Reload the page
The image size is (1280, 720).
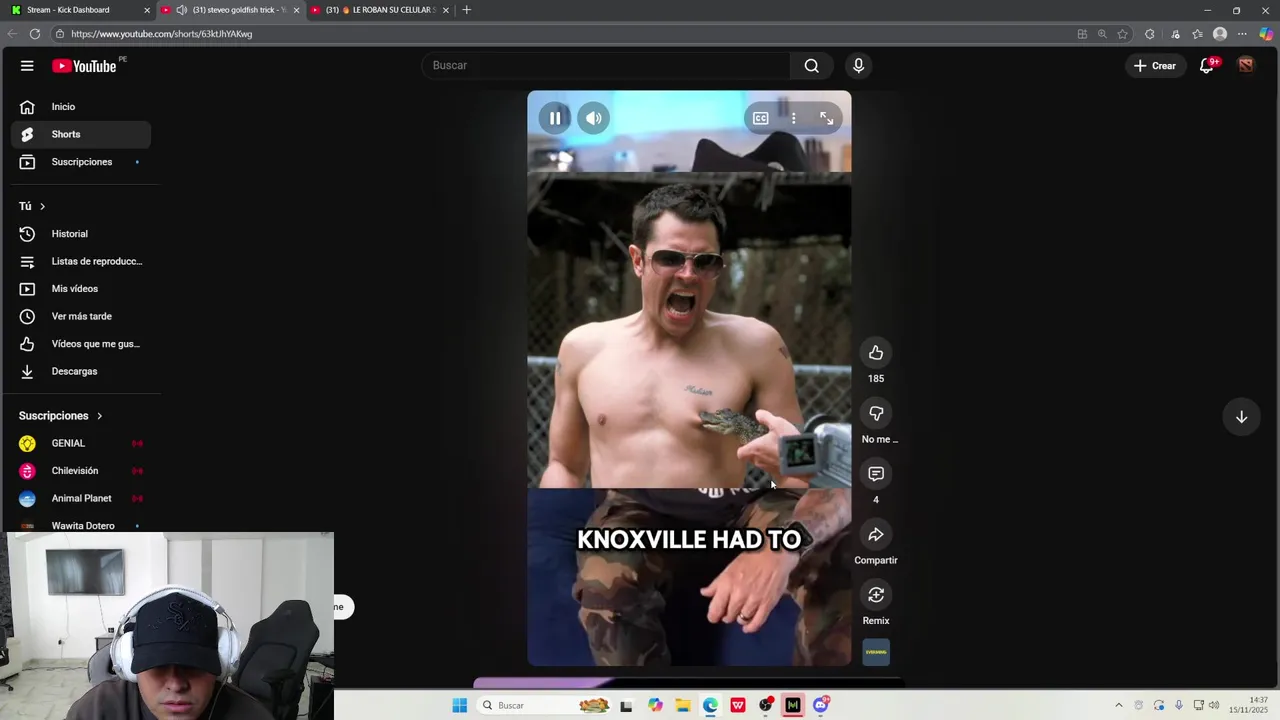(x=35, y=34)
